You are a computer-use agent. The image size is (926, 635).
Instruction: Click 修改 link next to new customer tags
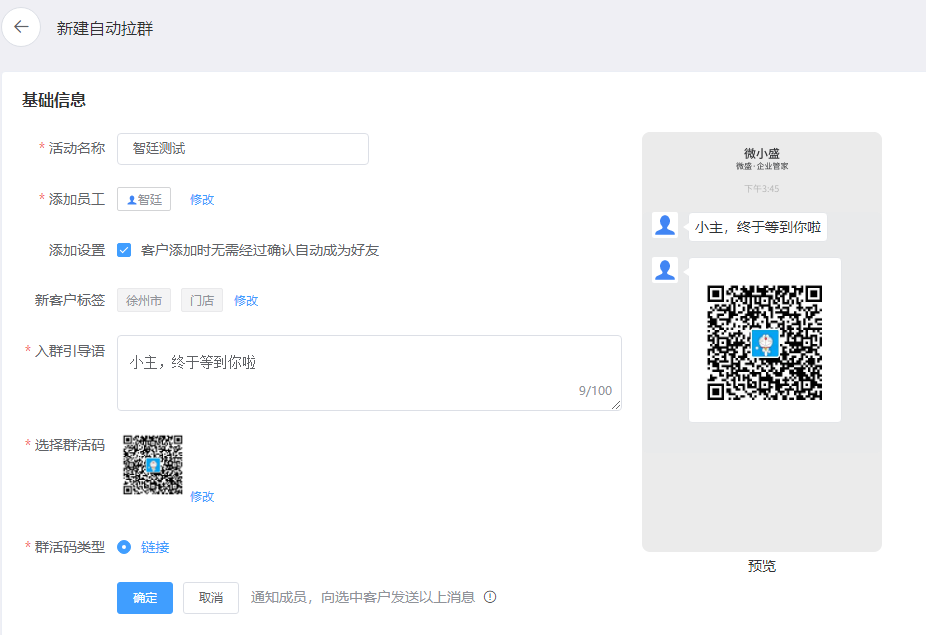click(x=246, y=301)
